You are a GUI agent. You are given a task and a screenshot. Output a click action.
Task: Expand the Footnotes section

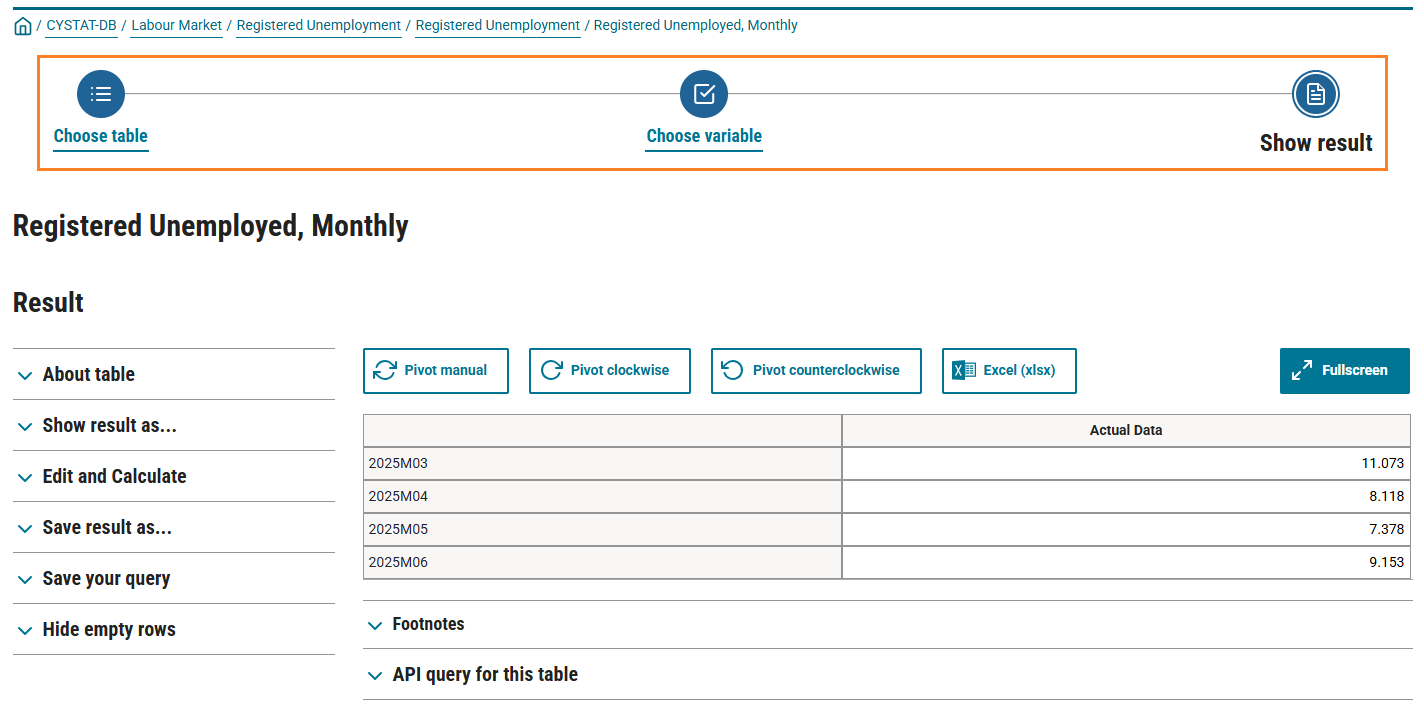pos(428,624)
